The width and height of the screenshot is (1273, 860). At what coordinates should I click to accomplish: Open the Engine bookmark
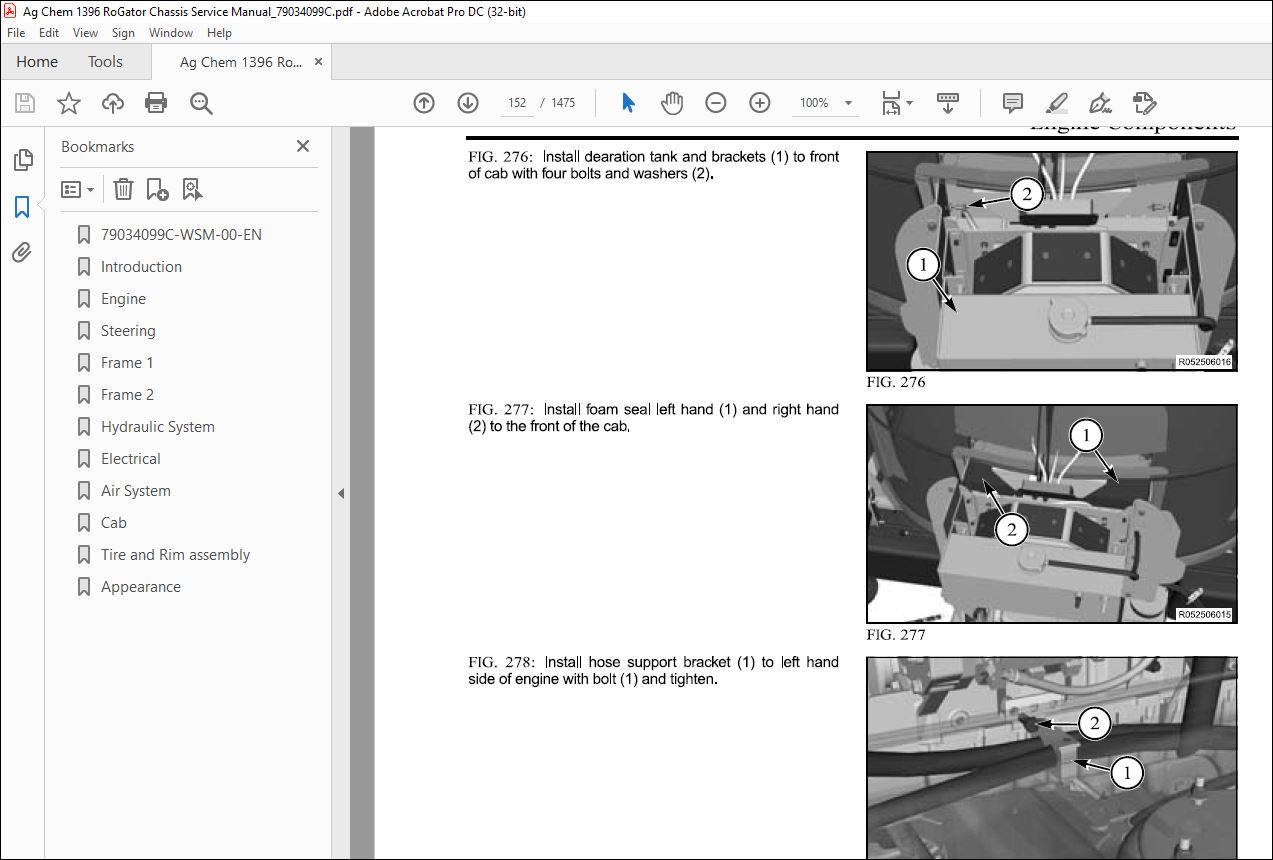123,299
